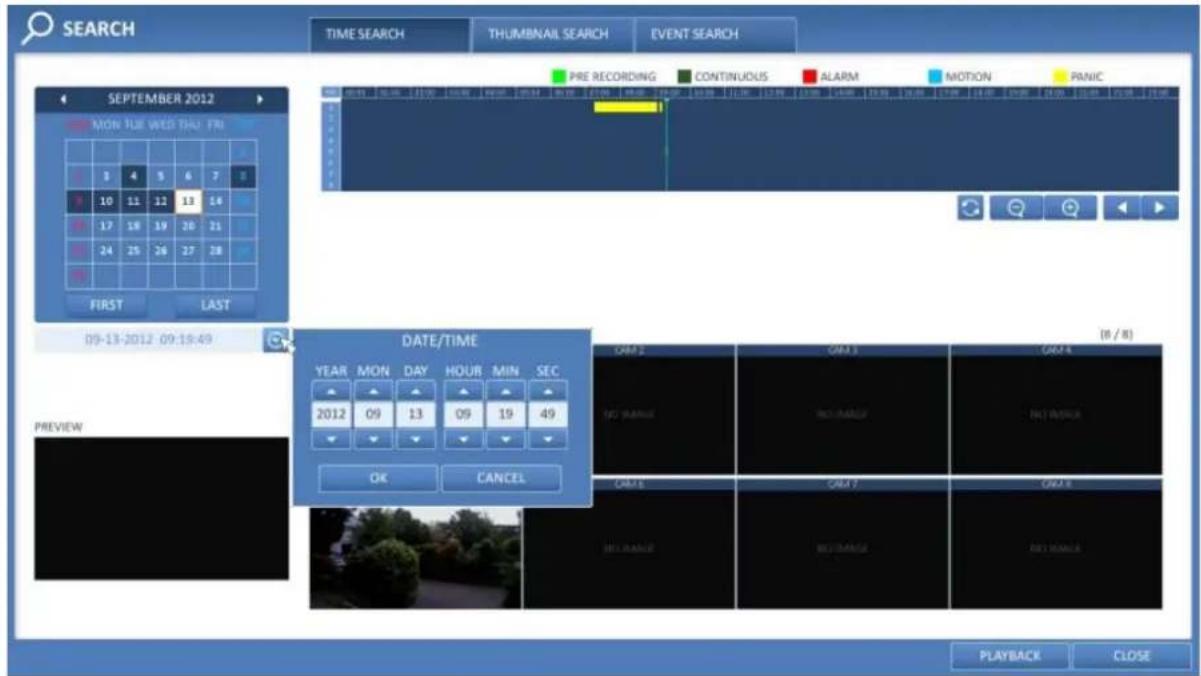This screenshot has width=1201, height=676.
Task: Select the CAM 2 video tile
Action: pyautogui.click(x=629, y=409)
